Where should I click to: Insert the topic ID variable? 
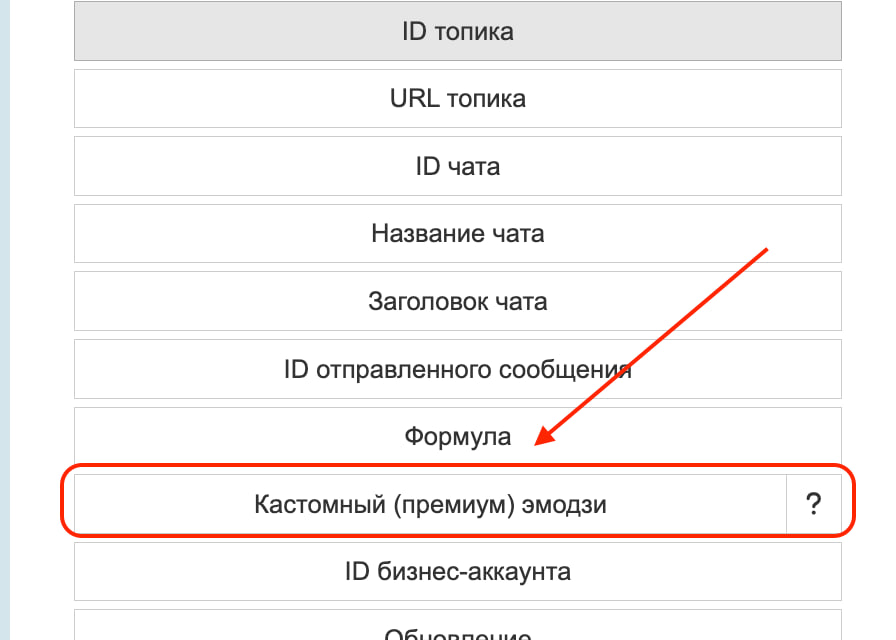457,31
